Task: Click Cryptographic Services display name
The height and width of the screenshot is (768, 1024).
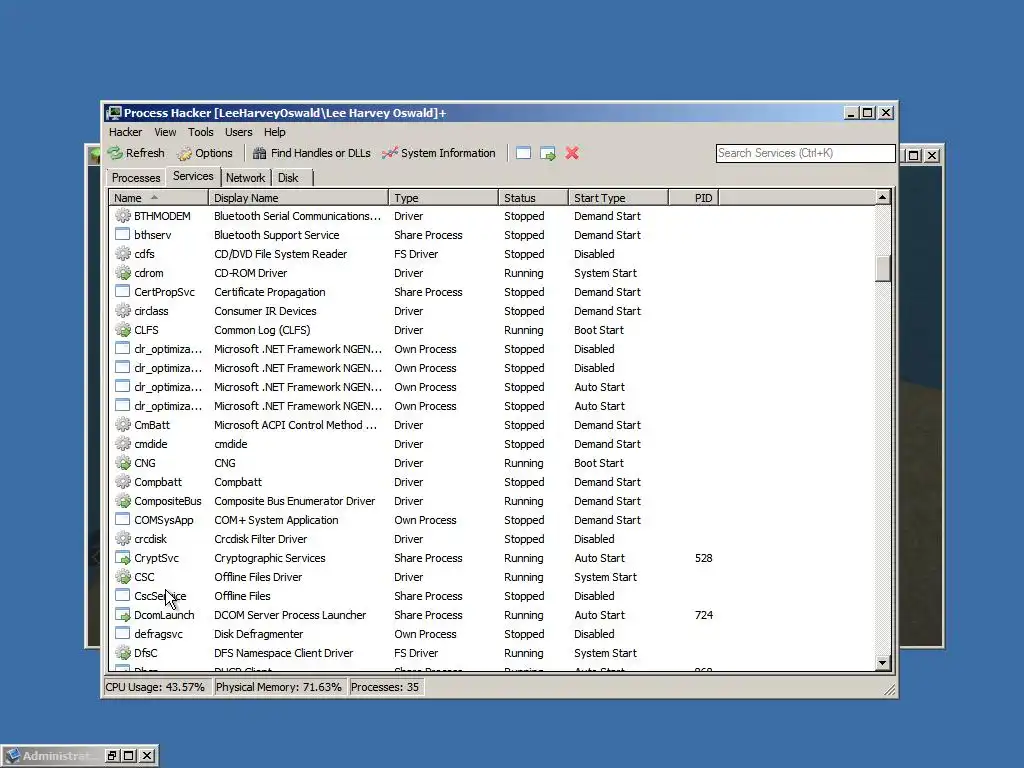Action: (x=270, y=558)
